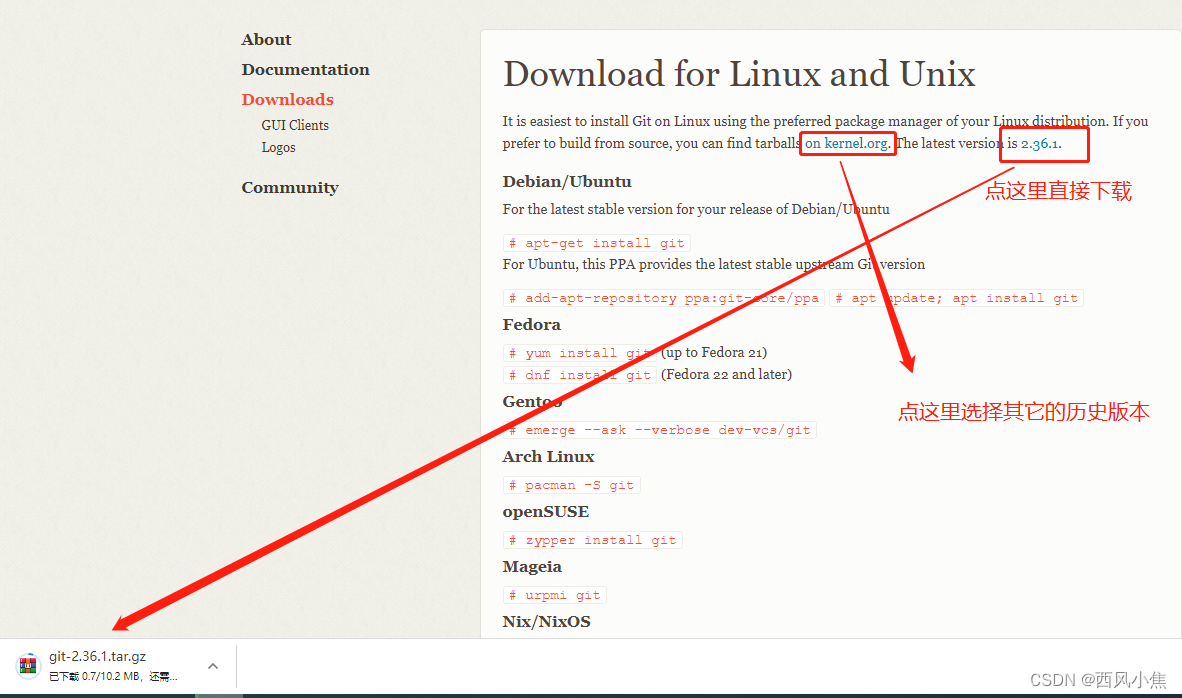Follow the 'on kernel.org' link
1182x698 pixels.
(x=846, y=143)
